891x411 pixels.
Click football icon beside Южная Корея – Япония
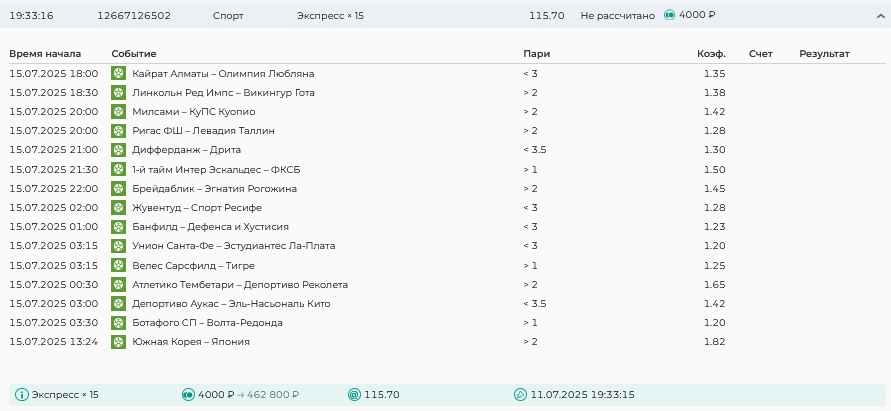click(119, 342)
